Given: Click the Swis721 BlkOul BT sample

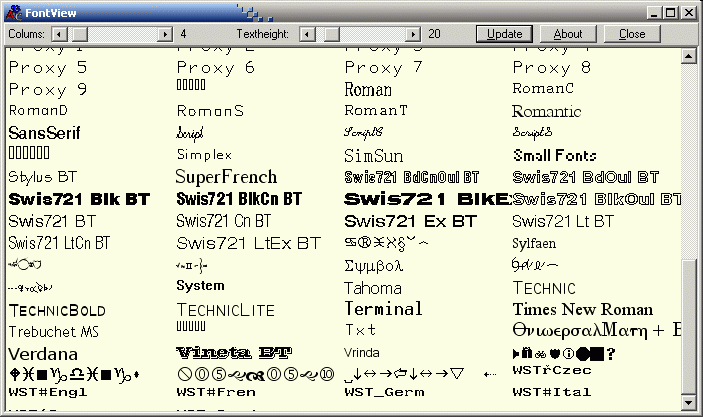Looking at the screenshot, I should coord(597,199).
